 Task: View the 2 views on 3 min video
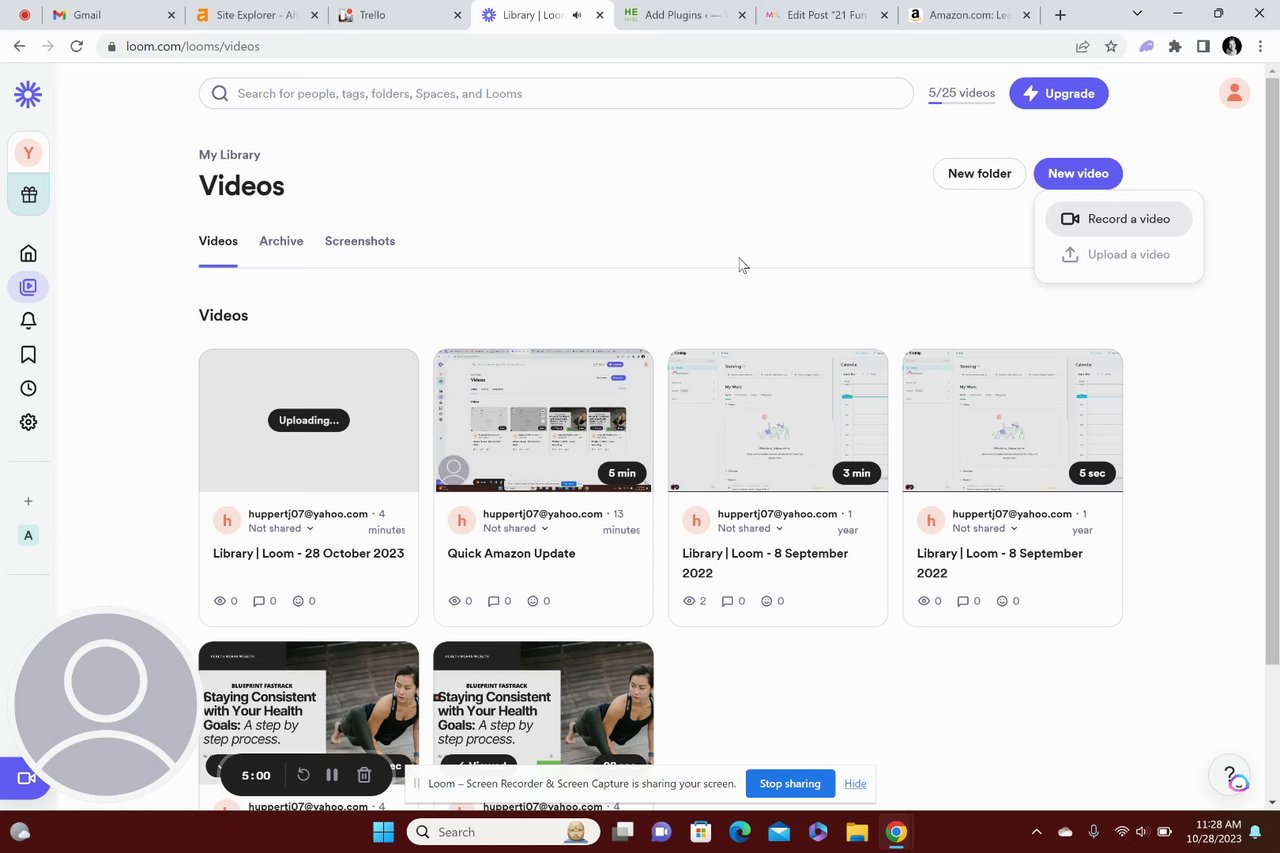(695, 601)
